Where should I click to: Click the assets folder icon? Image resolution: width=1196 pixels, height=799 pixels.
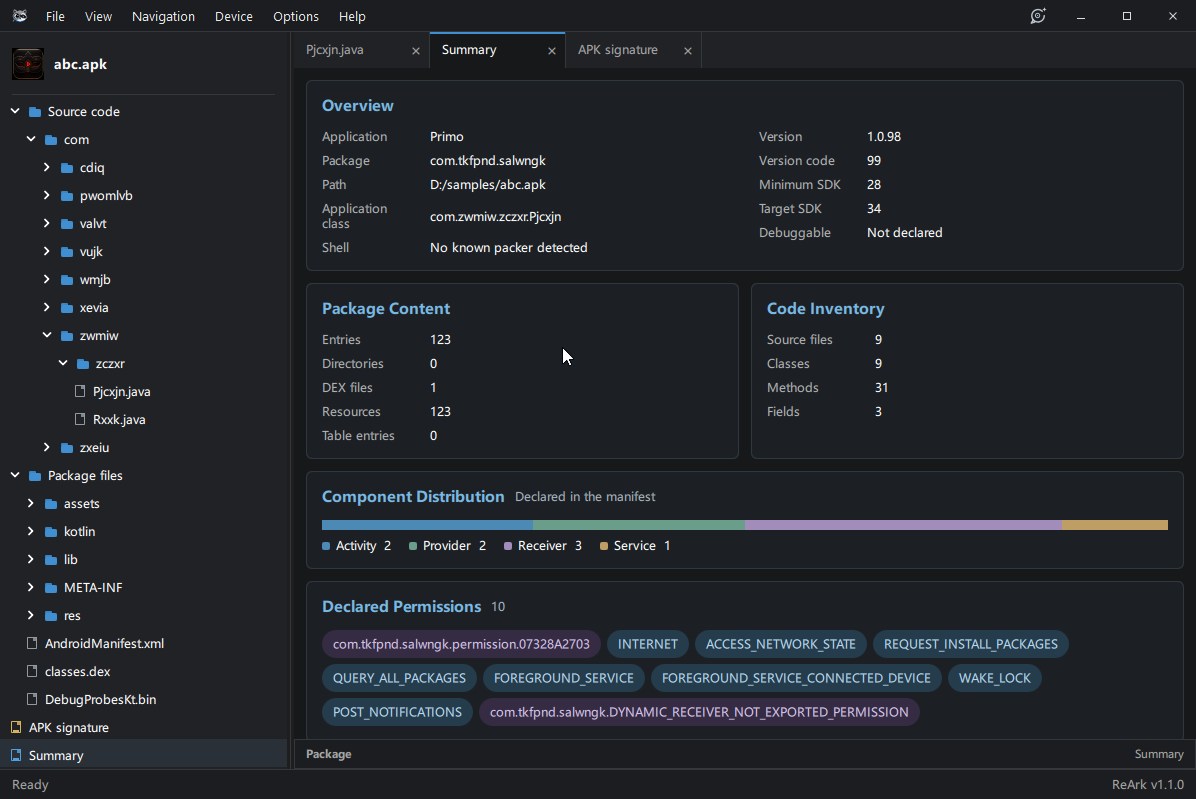tap(51, 504)
